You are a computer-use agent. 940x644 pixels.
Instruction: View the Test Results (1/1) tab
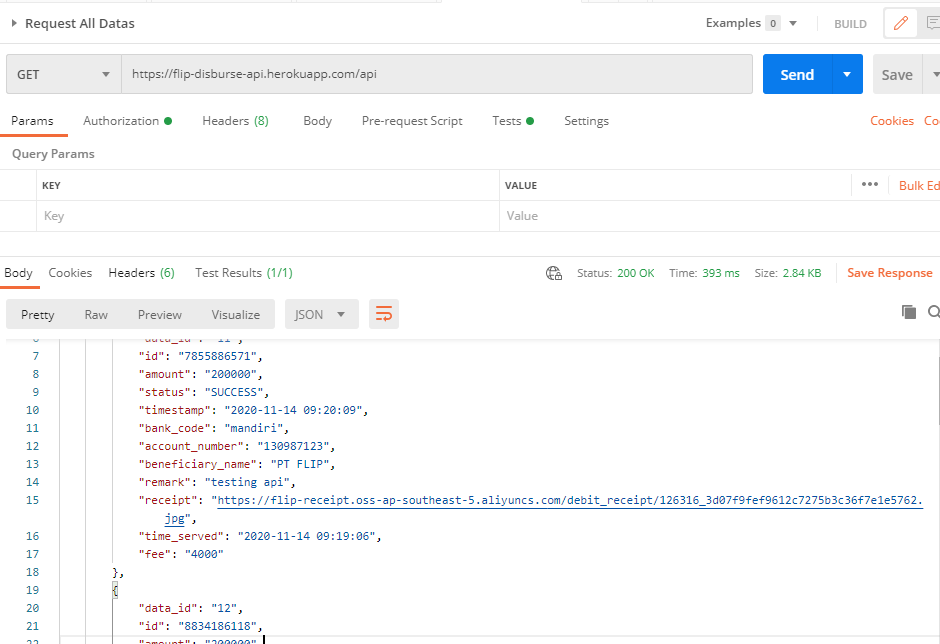coord(243,273)
